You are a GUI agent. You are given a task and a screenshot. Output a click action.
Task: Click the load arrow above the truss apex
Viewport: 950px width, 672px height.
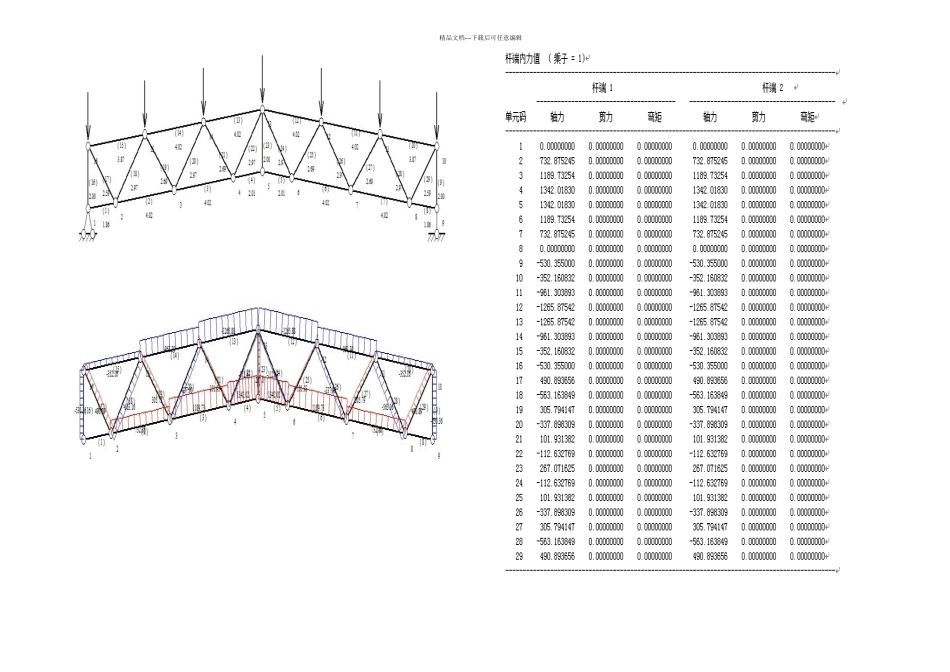[262, 79]
